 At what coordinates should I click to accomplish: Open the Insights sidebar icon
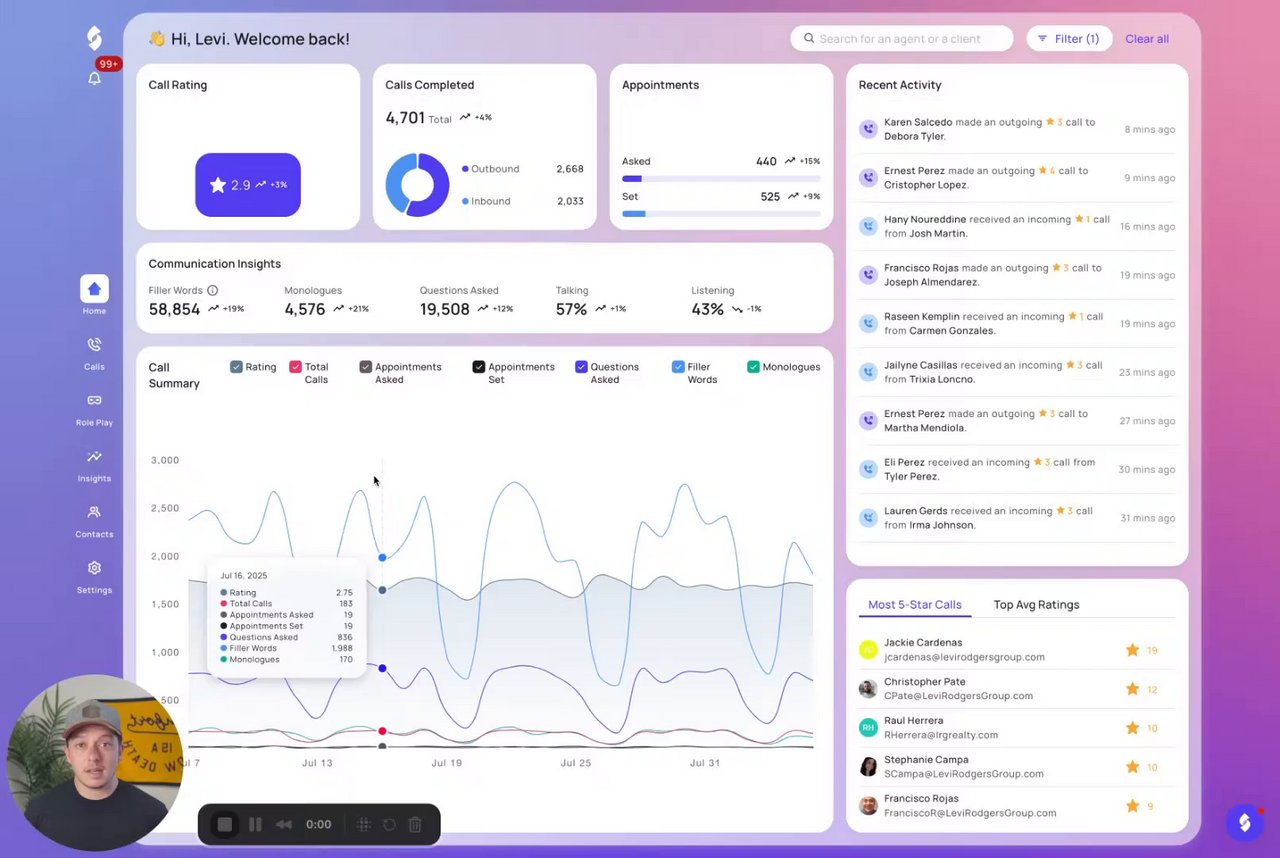pyautogui.click(x=94, y=456)
